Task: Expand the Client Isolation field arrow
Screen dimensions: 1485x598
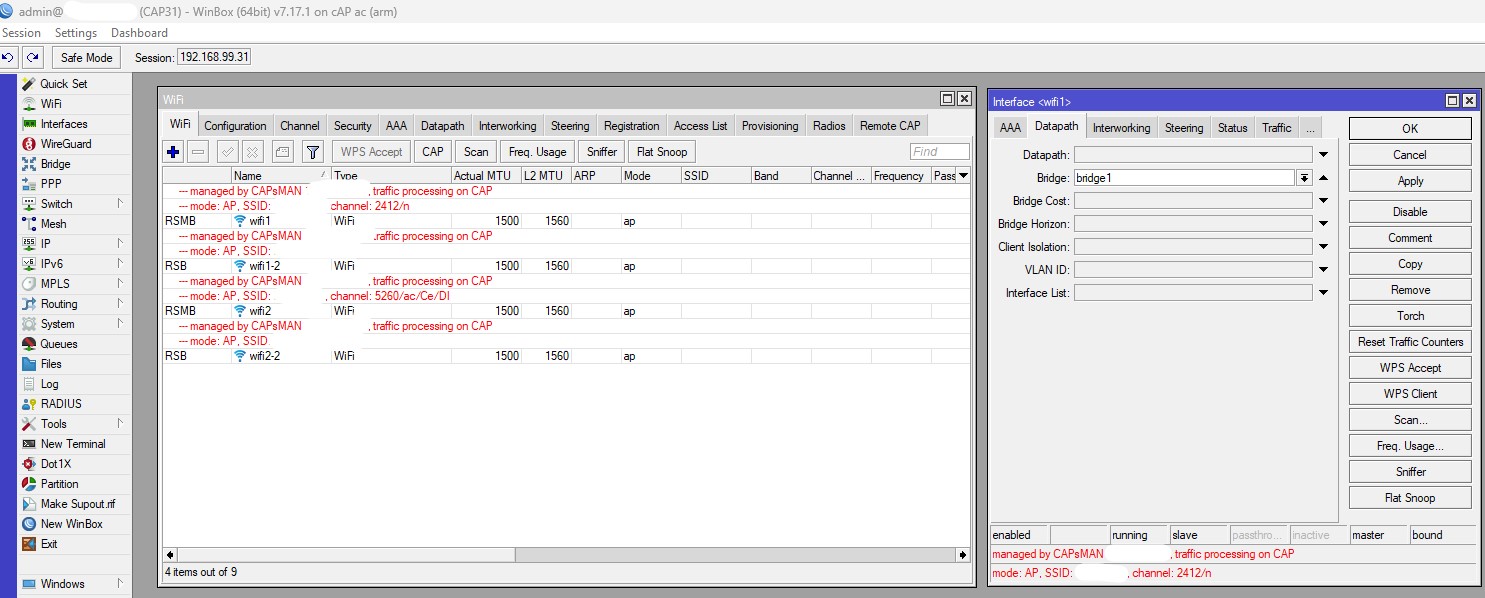Action: tap(1323, 247)
